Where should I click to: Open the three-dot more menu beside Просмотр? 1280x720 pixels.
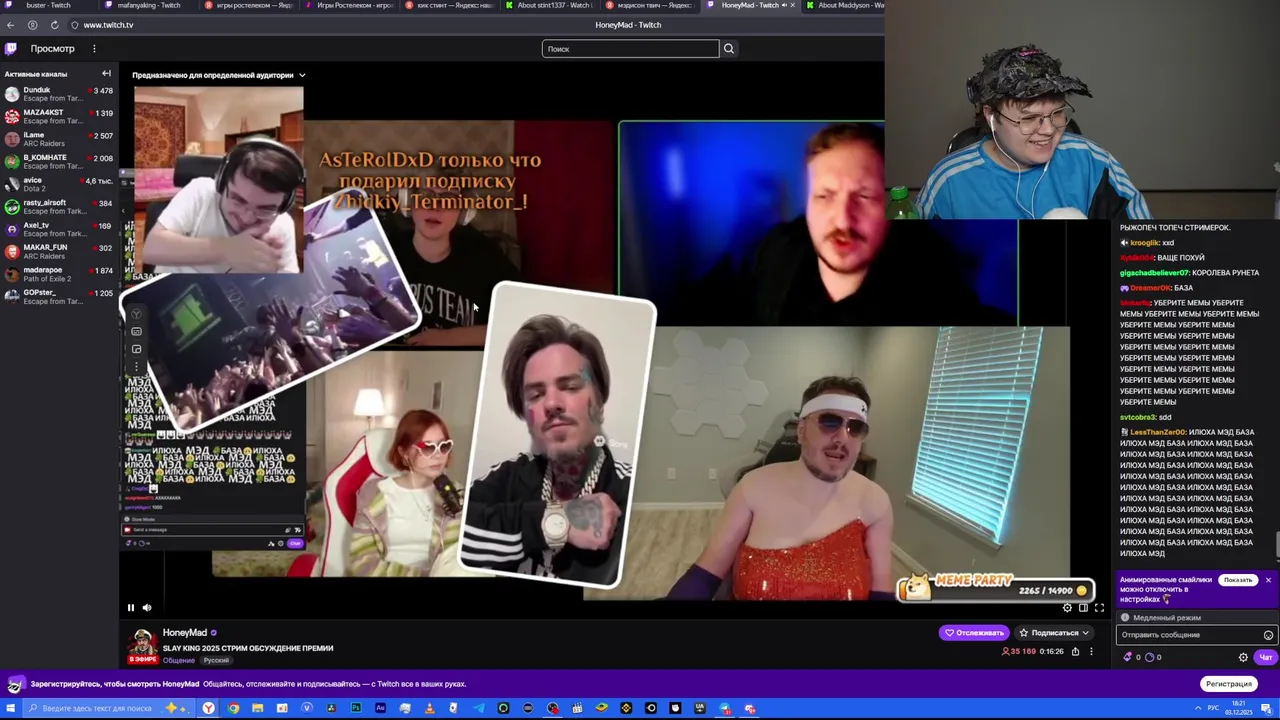pos(94,48)
